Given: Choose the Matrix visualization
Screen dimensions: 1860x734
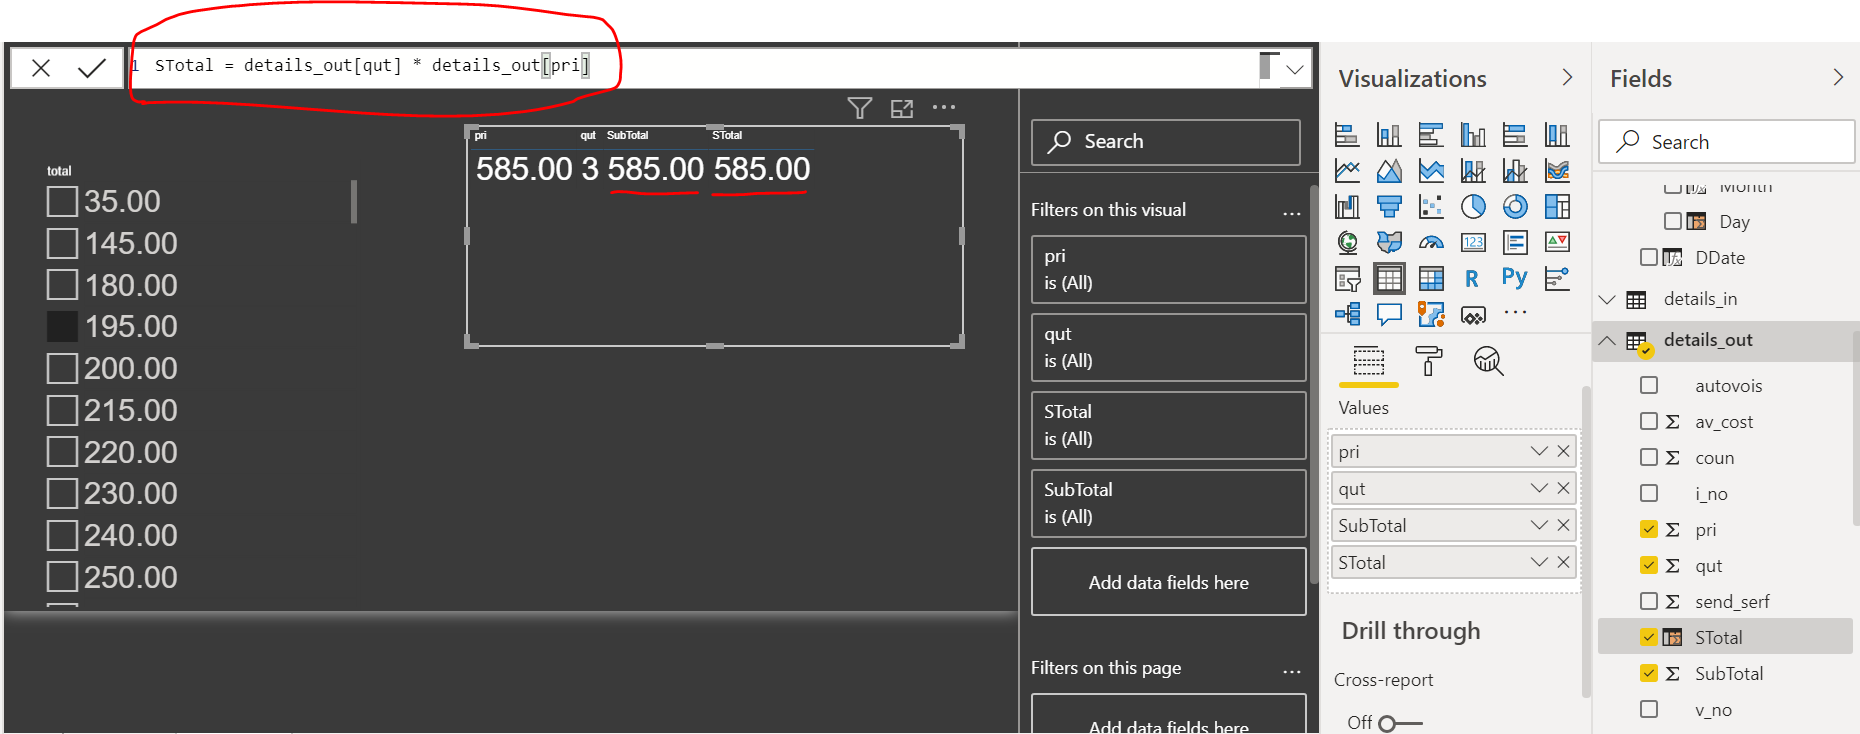Looking at the screenshot, I should (x=1431, y=278).
